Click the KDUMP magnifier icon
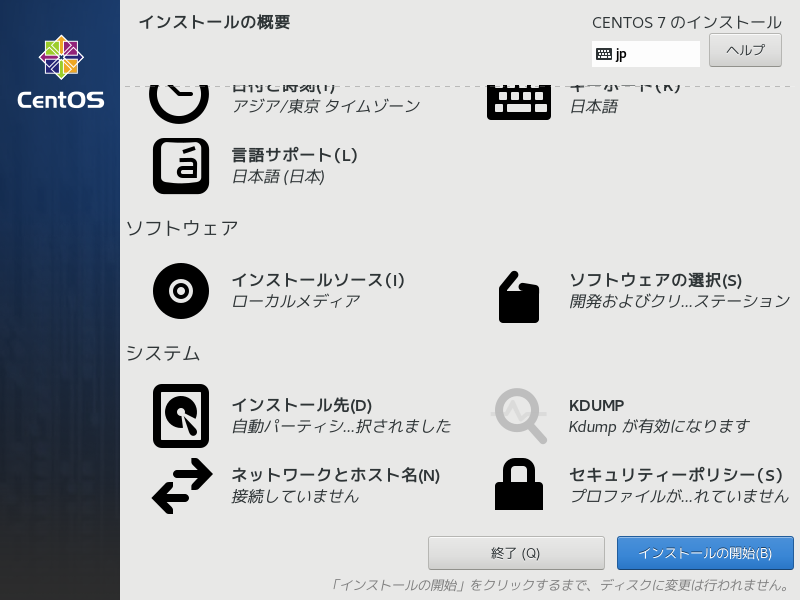Viewport: 800px width, 600px height. click(519, 416)
